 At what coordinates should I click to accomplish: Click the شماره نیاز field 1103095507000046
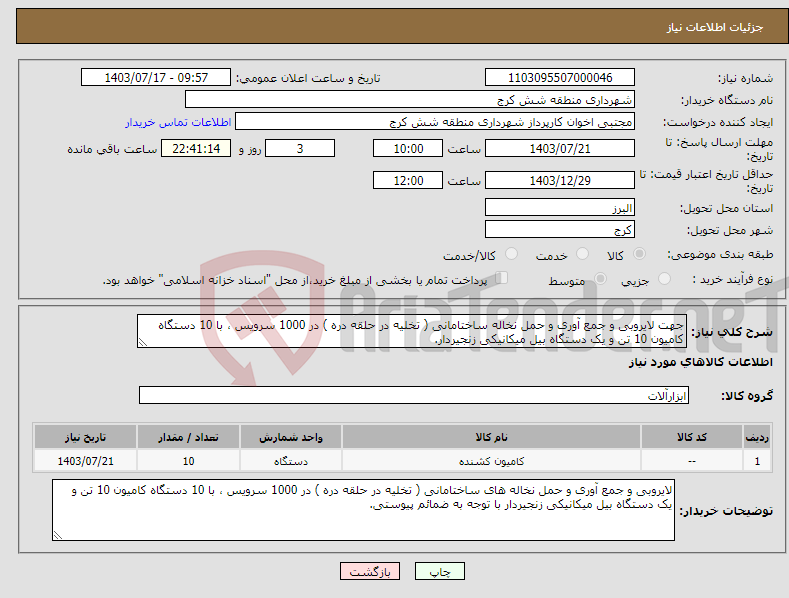[x=560, y=78]
